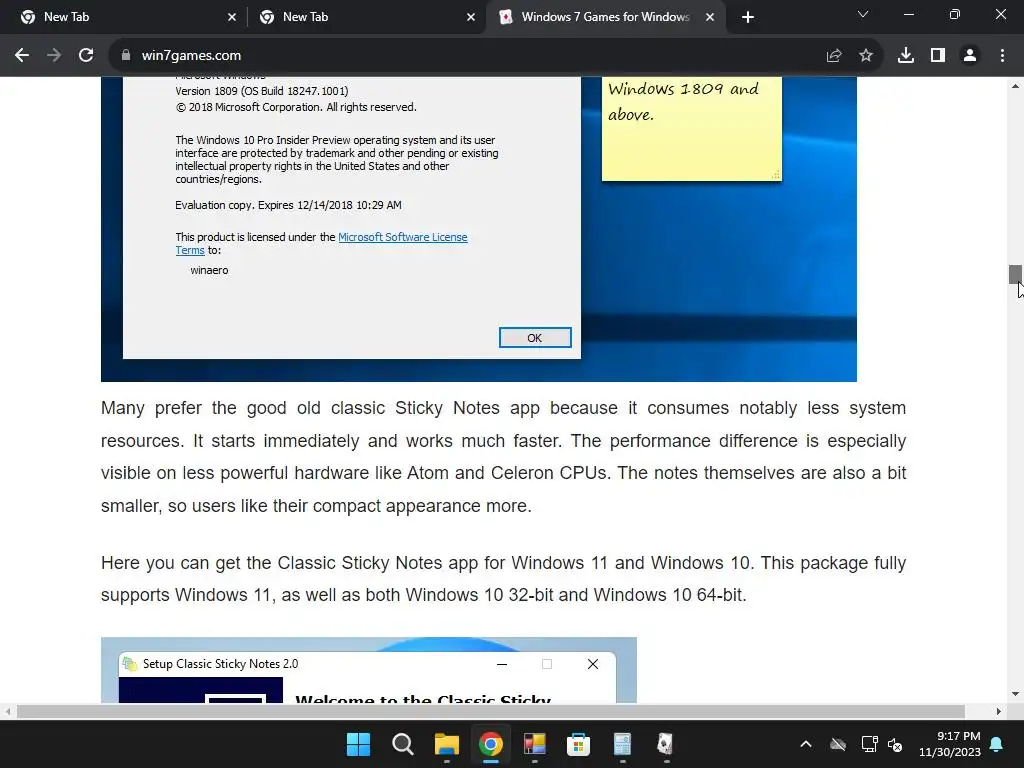Close the second New Tab
Viewport: 1024px width, 768px height.
[x=471, y=17]
